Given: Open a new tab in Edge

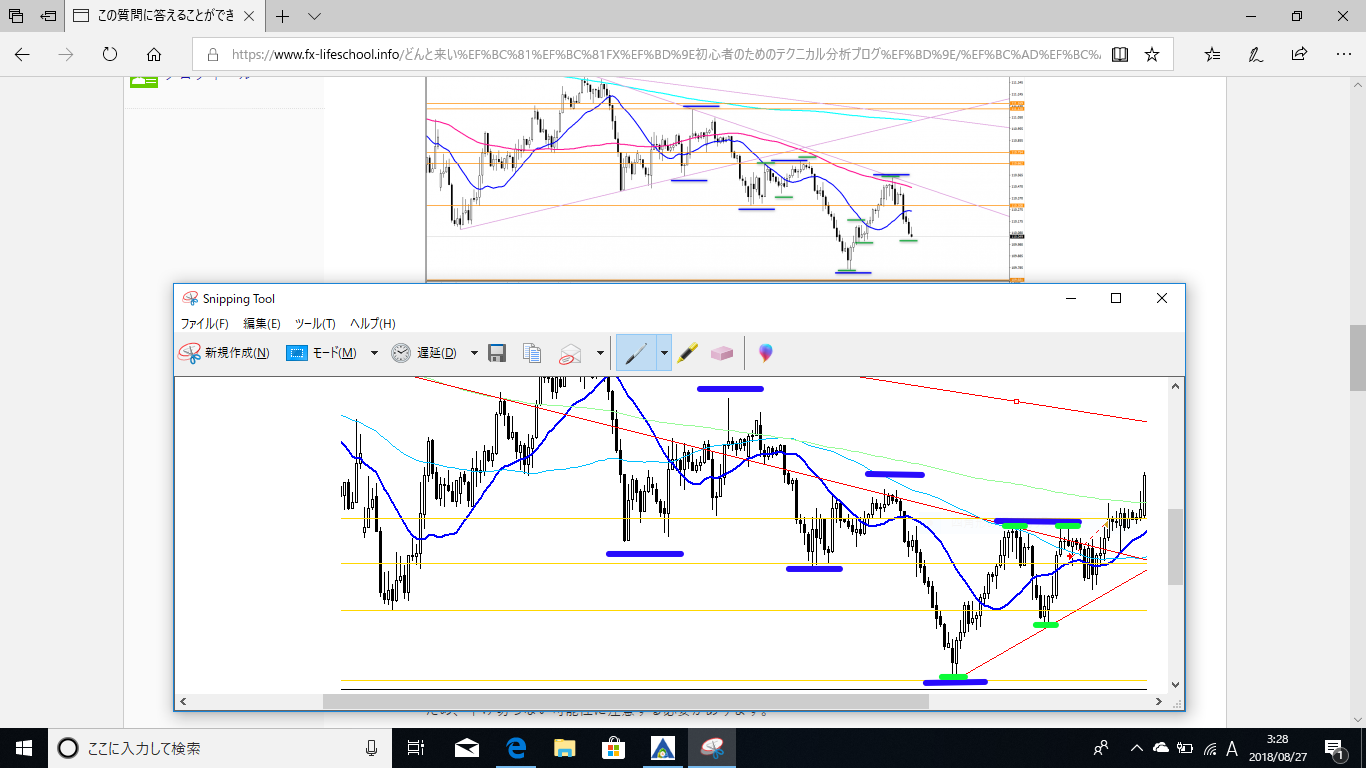Looking at the screenshot, I should click(283, 16).
